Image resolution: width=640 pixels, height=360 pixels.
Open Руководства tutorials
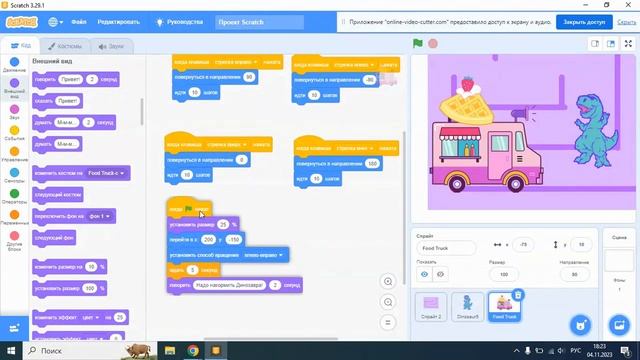pyautogui.click(x=180, y=22)
